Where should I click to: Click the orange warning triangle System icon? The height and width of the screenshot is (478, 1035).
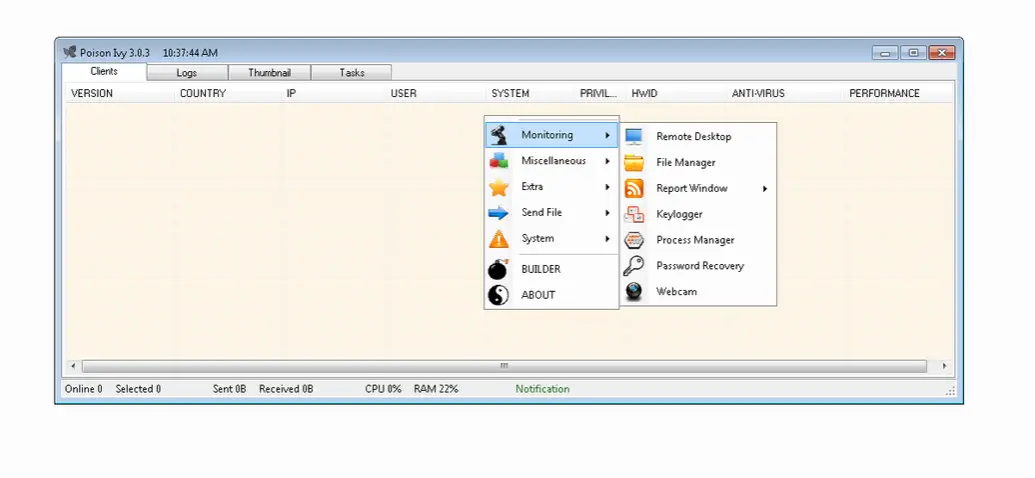pos(499,238)
